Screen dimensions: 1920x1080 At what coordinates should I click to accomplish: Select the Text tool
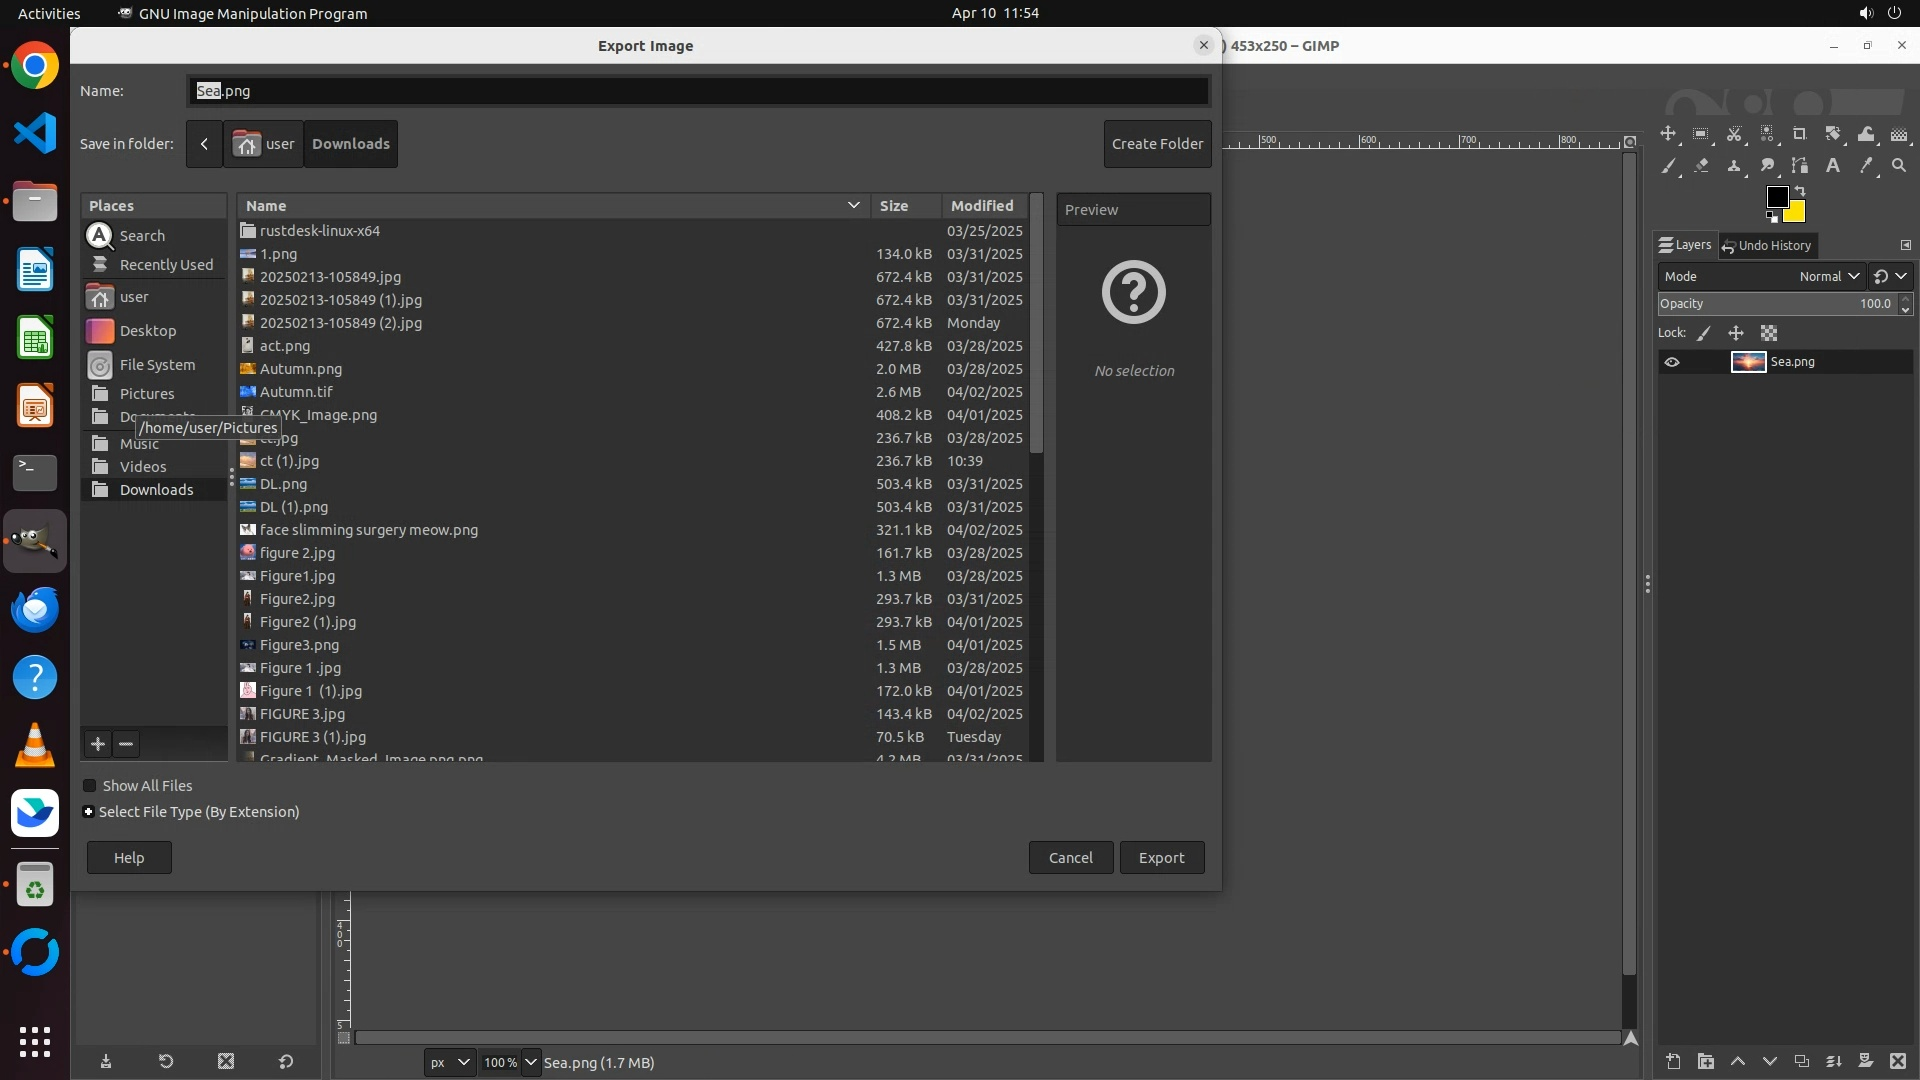click(1833, 166)
